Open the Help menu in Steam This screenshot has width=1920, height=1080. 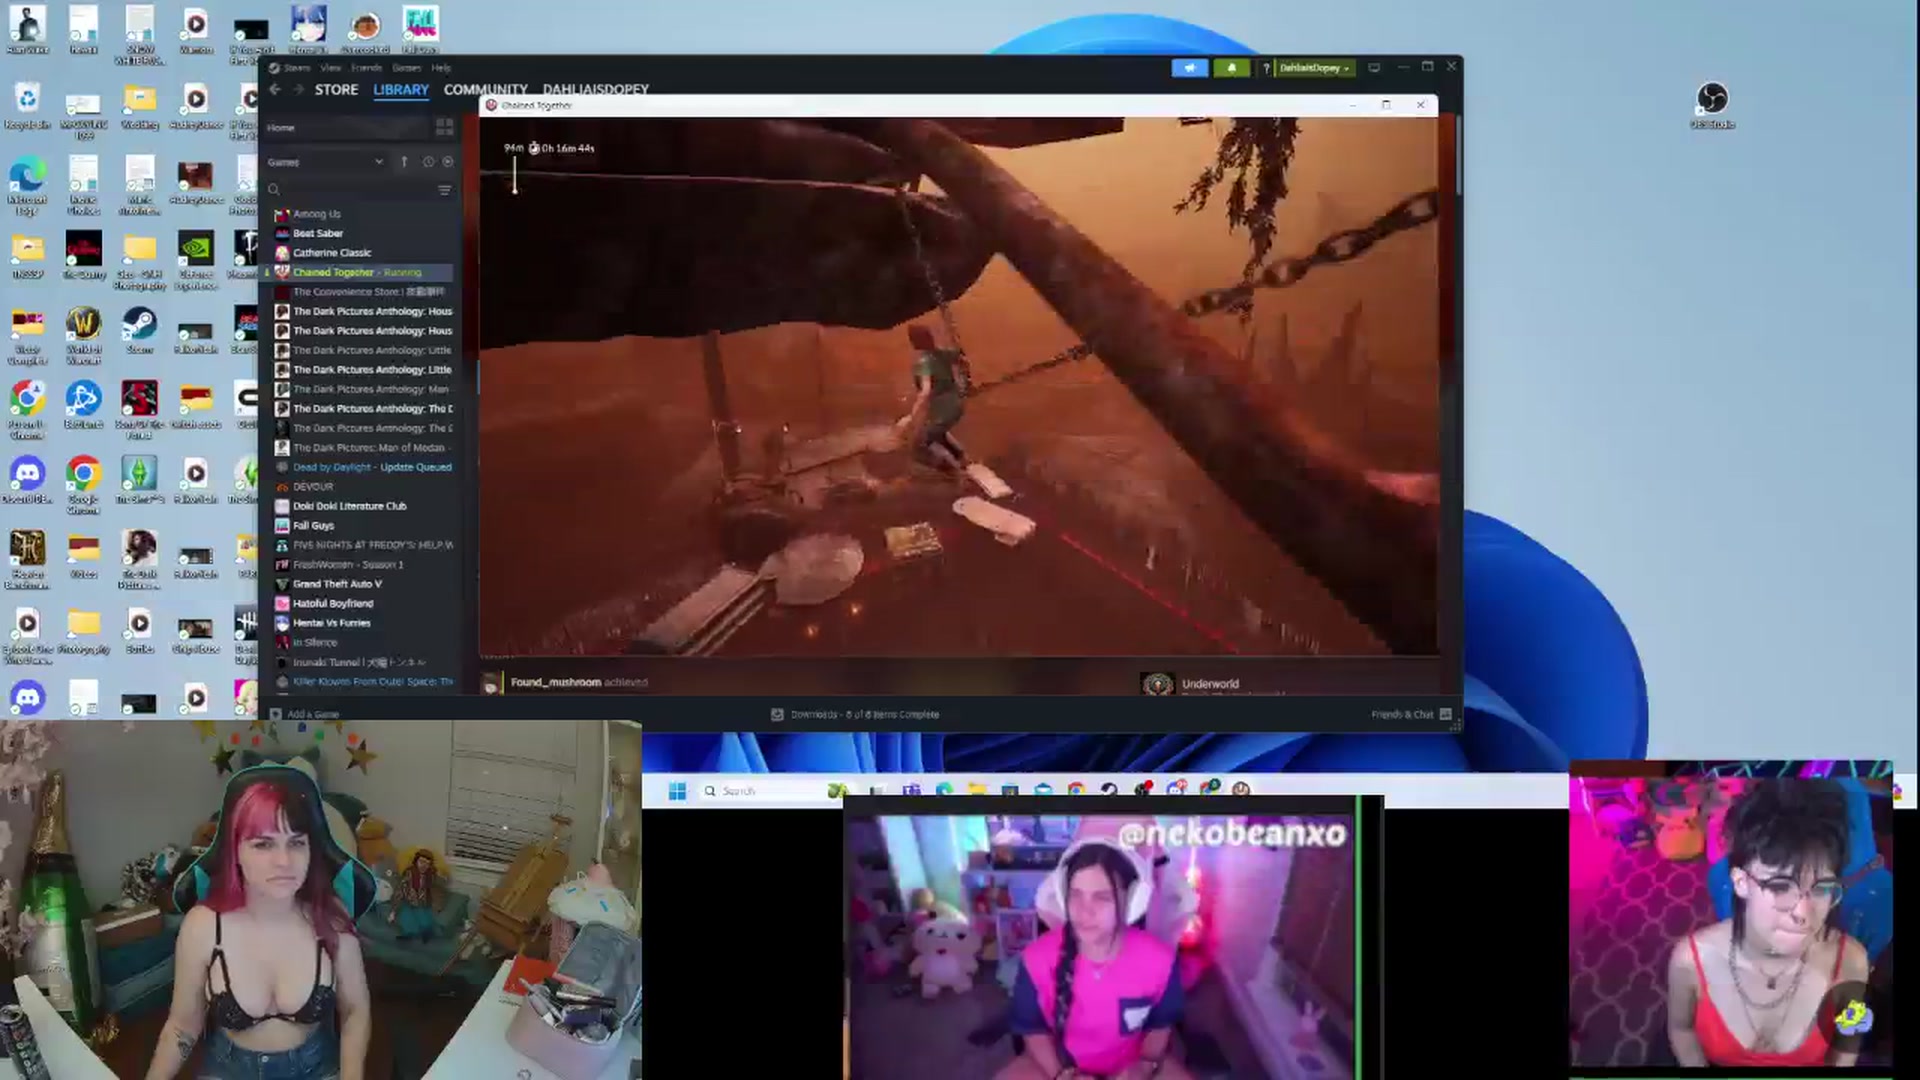(441, 68)
